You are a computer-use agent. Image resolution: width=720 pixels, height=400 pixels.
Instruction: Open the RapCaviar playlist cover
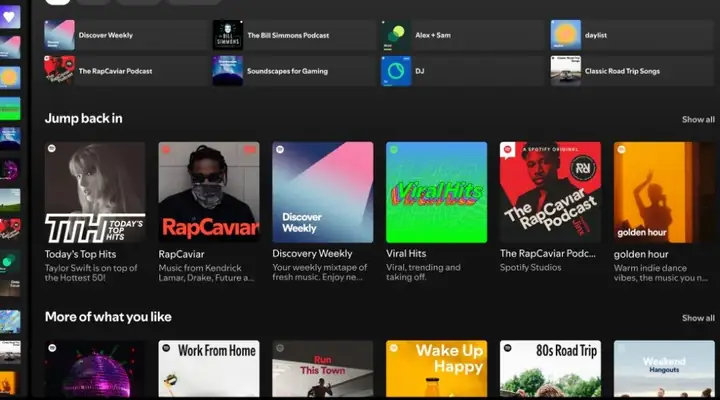(x=209, y=192)
